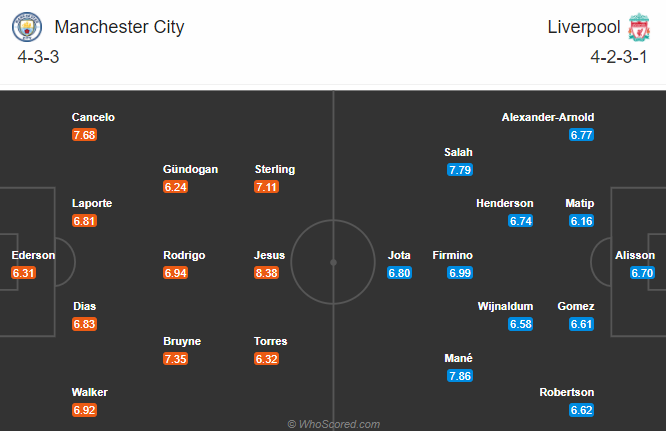
Task: Open the Liverpool team name link
Action: (584, 27)
